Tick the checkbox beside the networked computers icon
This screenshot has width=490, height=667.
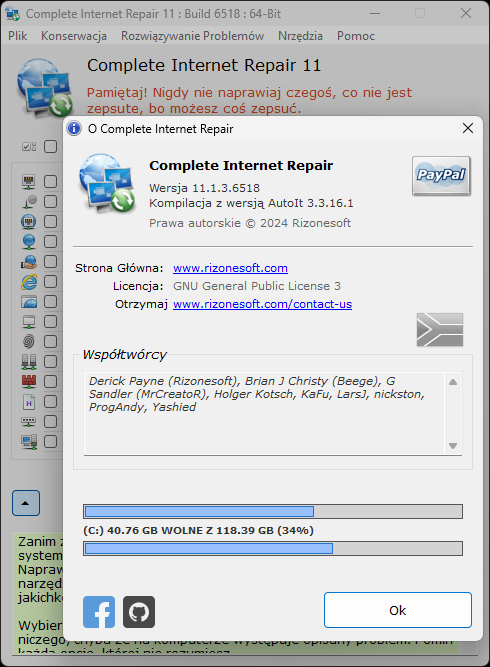50,442
